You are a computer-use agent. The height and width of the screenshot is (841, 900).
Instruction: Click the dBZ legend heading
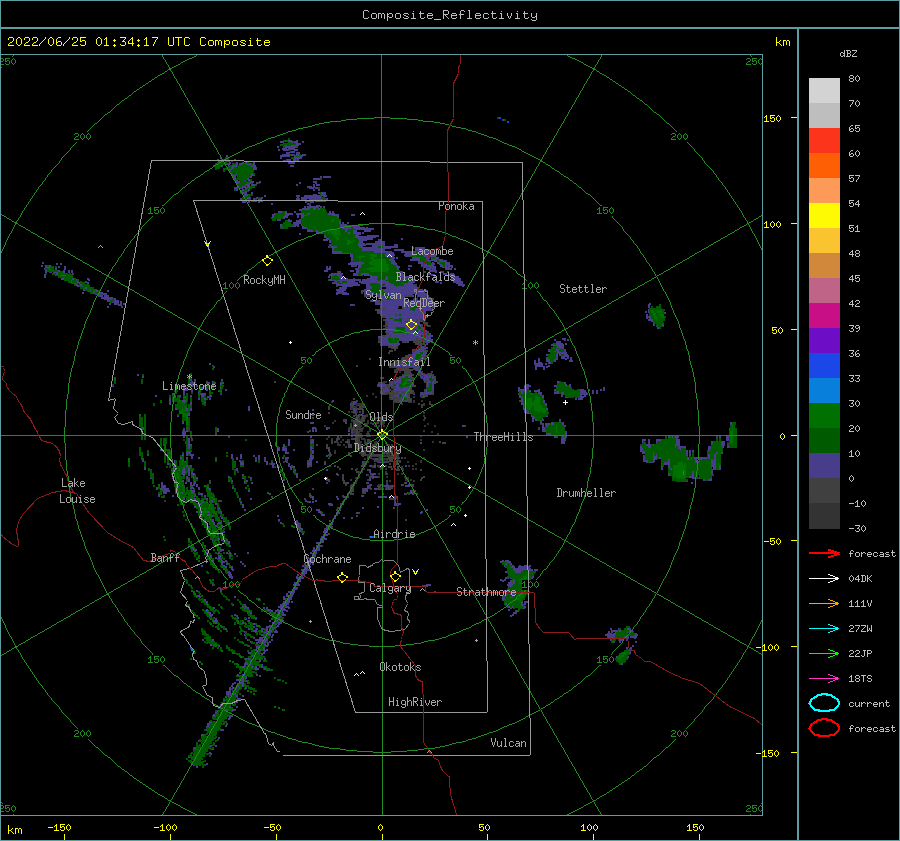click(x=848, y=54)
